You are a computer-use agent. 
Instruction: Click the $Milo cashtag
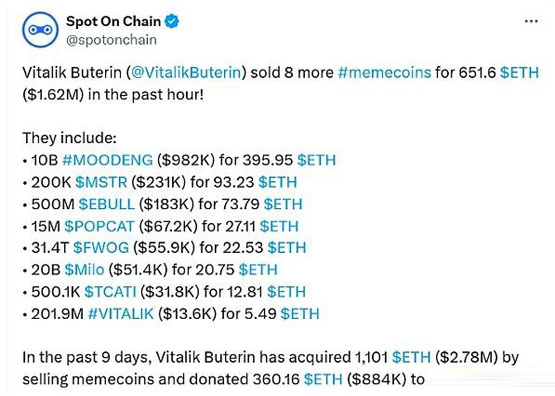[x=85, y=270]
